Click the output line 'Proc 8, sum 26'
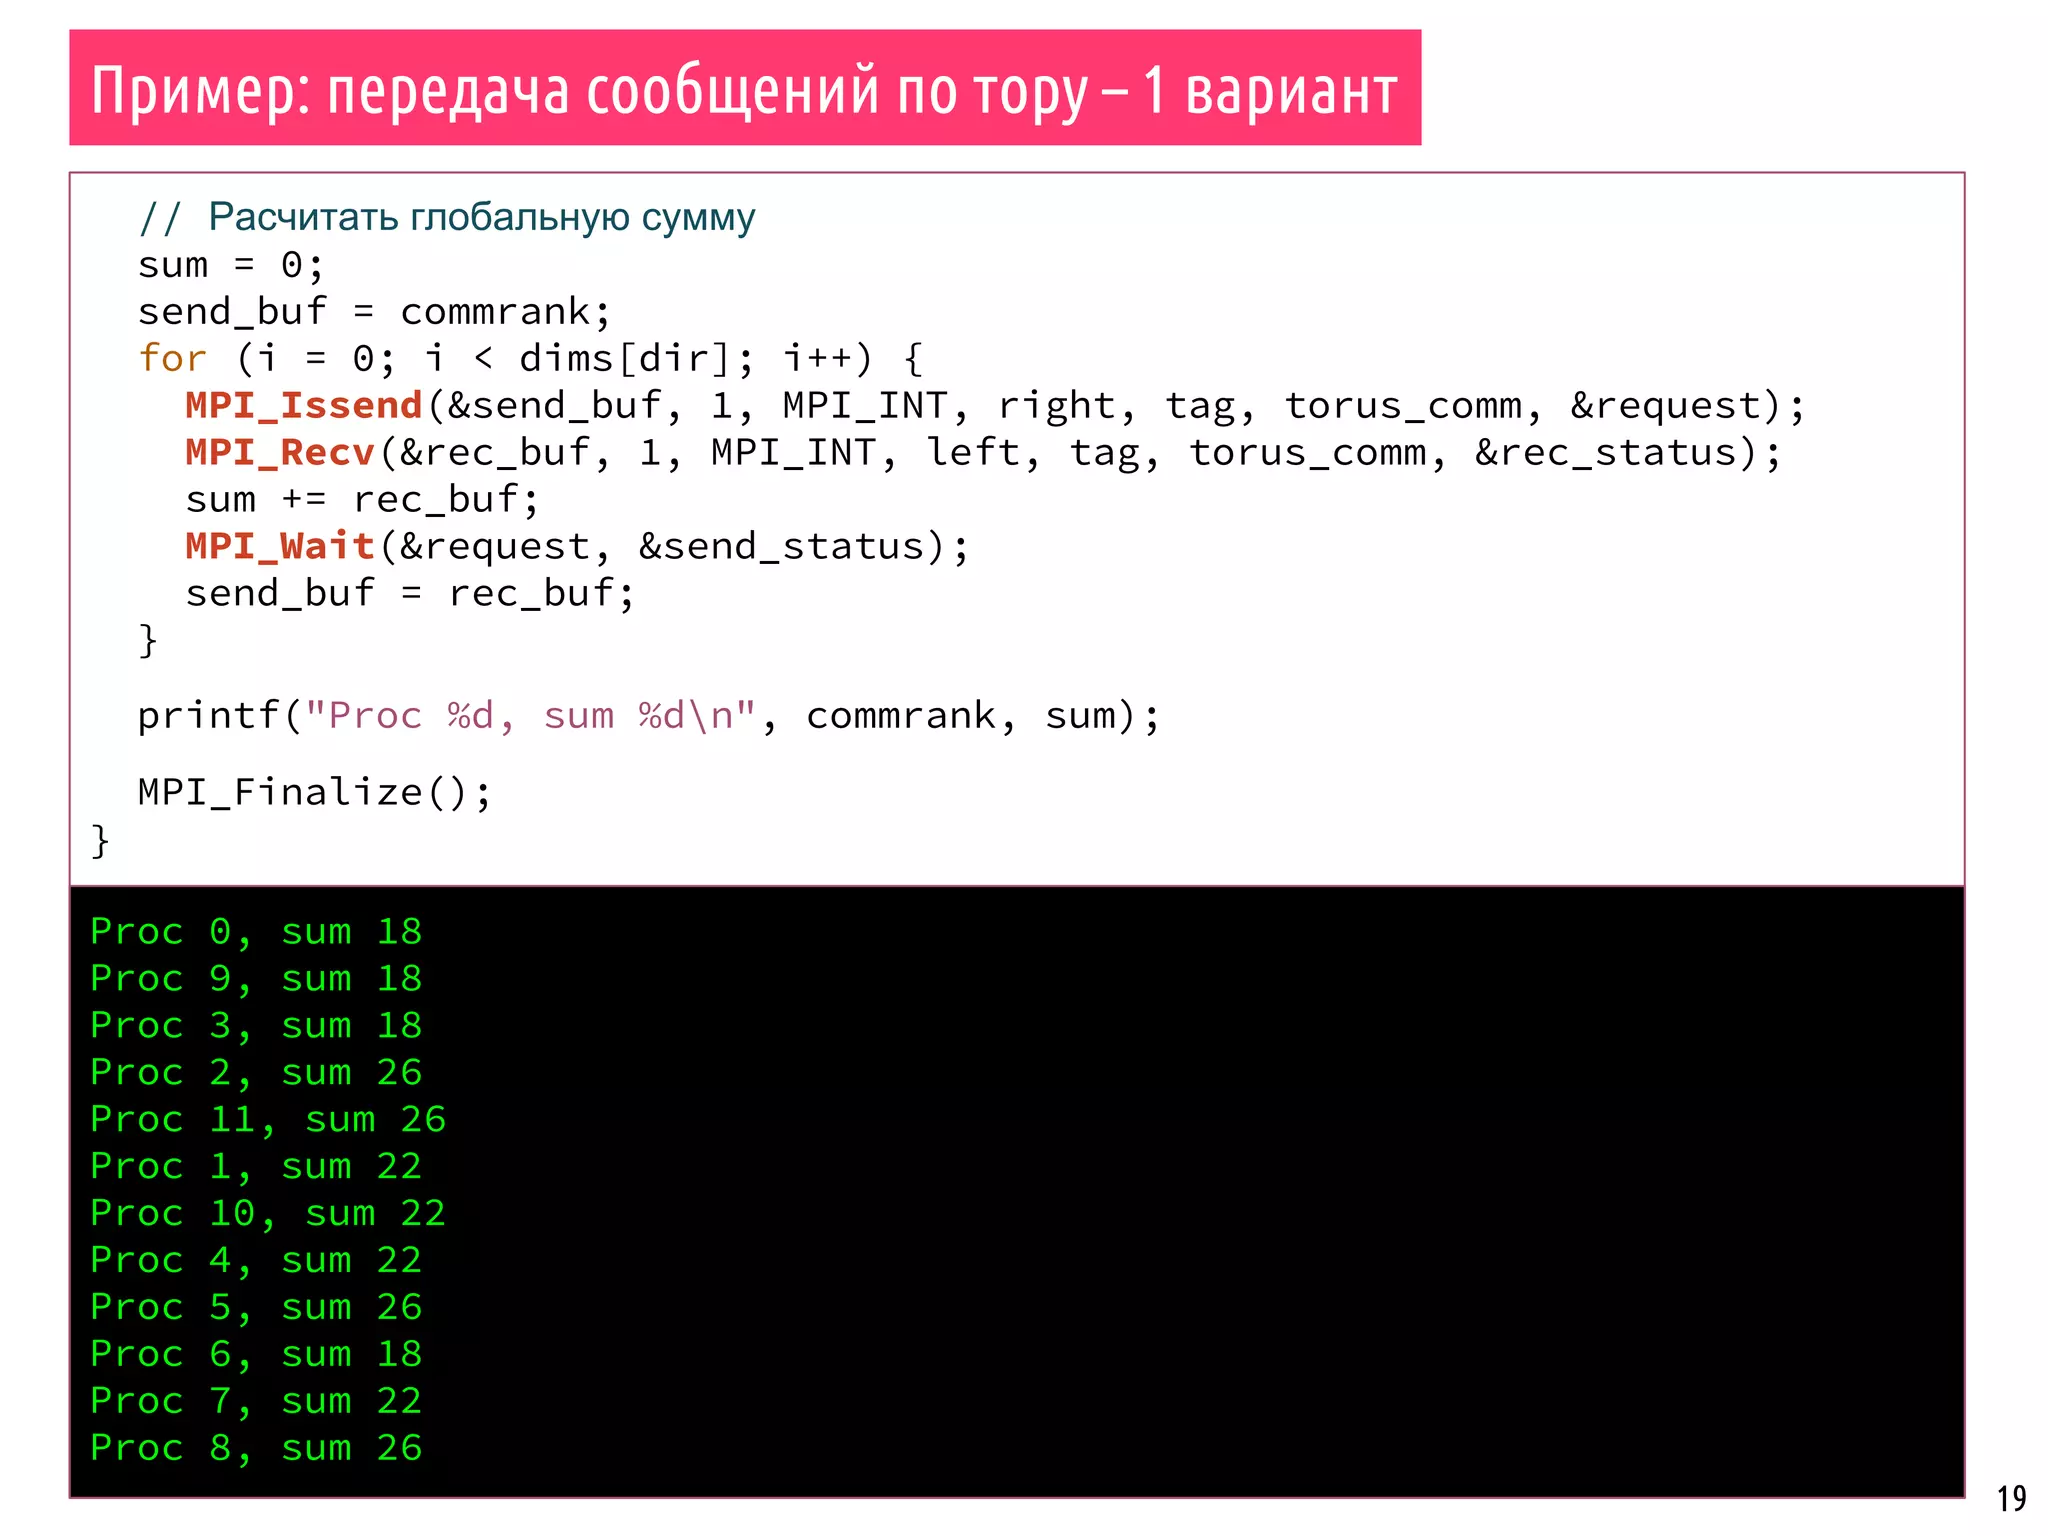This screenshot has height=1536, width=2048. pyautogui.click(x=256, y=1449)
